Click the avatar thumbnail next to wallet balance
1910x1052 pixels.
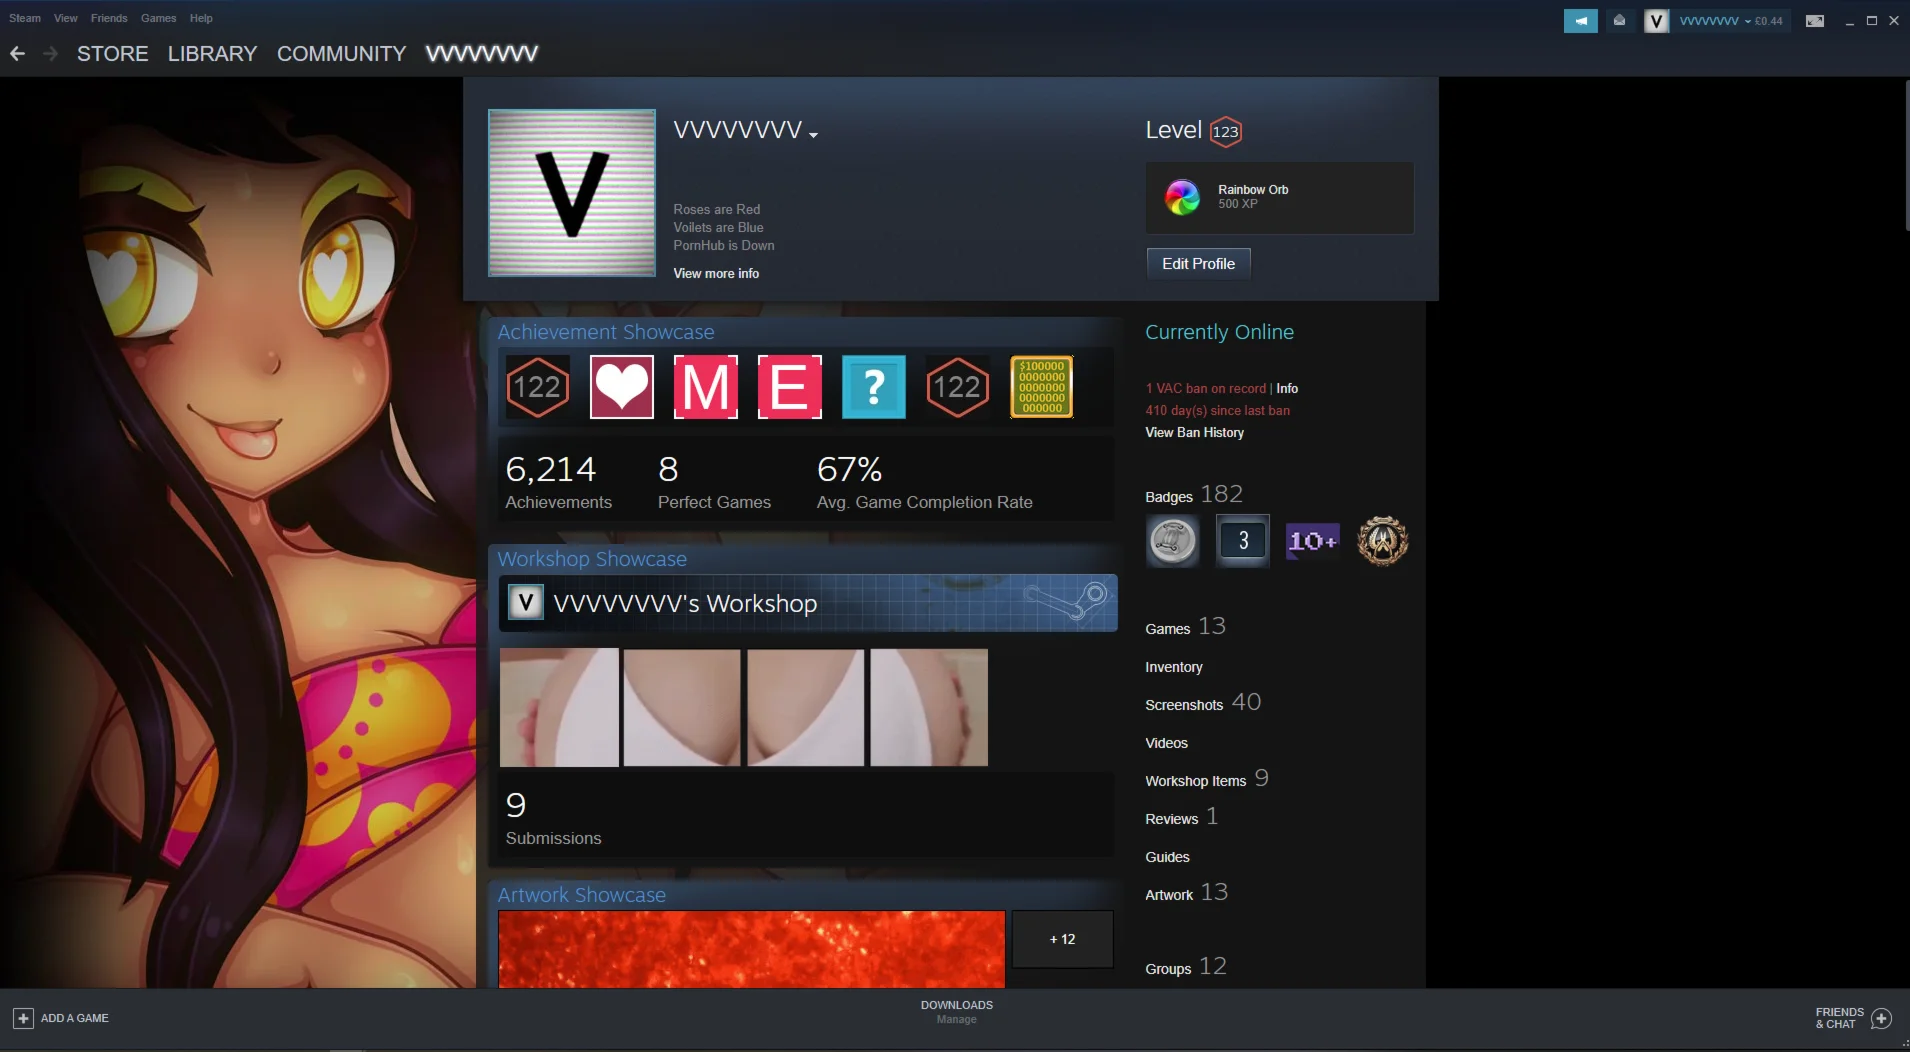click(1655, 20)
